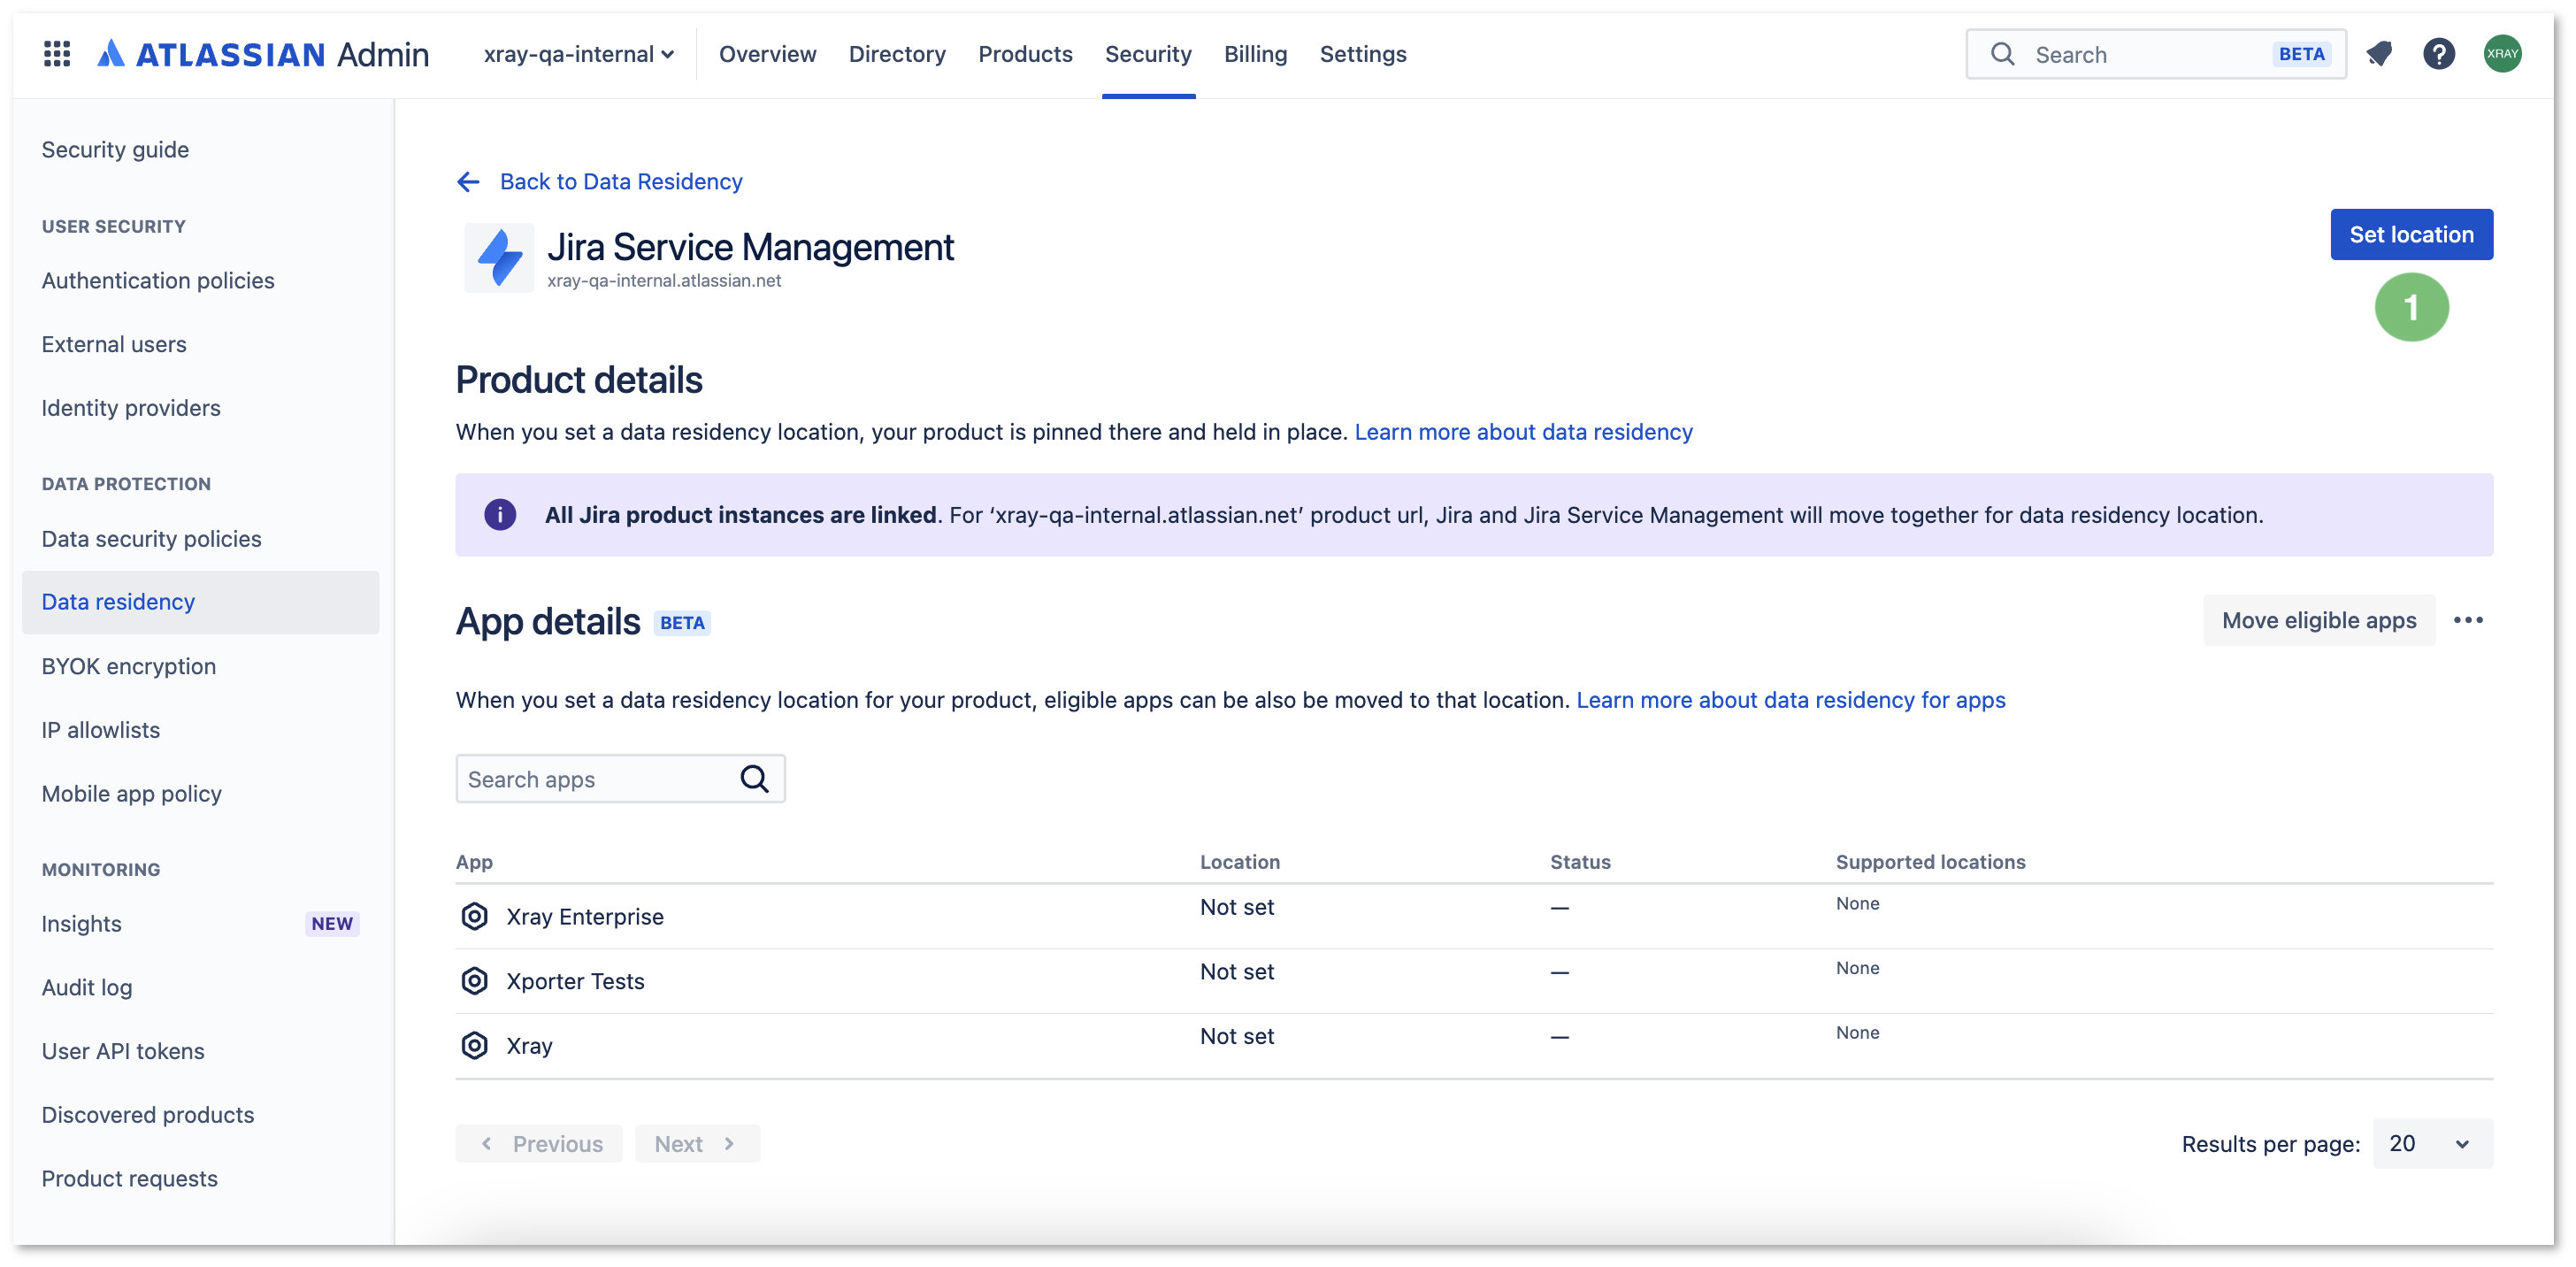Expand the xray-qa-internal organization dropdown
Screen dimensions: 2576x1267
point(579,54)
